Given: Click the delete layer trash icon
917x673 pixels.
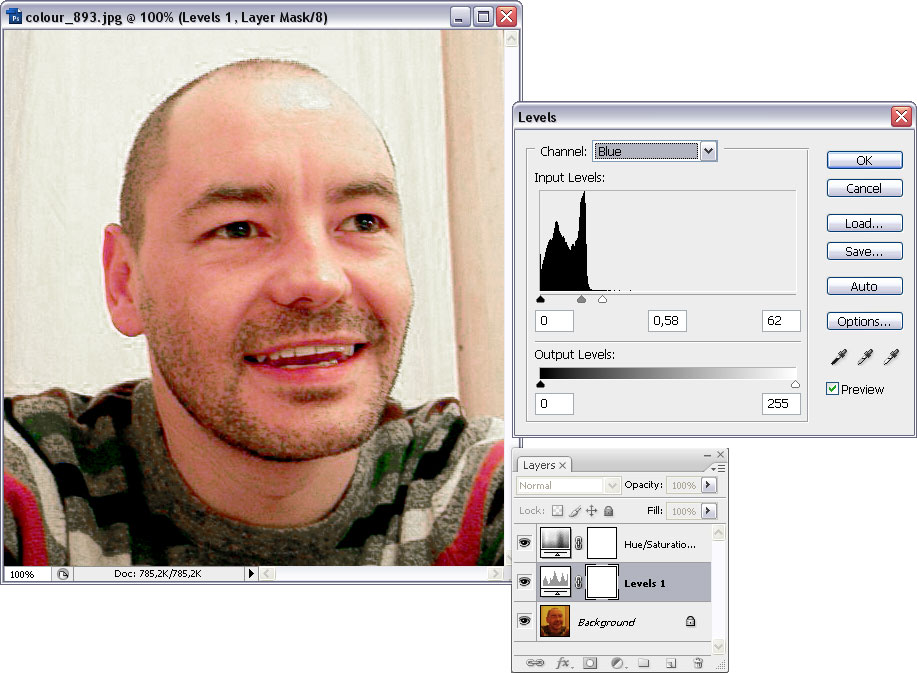Looking at the screenshot, I should tap(698, 662).
